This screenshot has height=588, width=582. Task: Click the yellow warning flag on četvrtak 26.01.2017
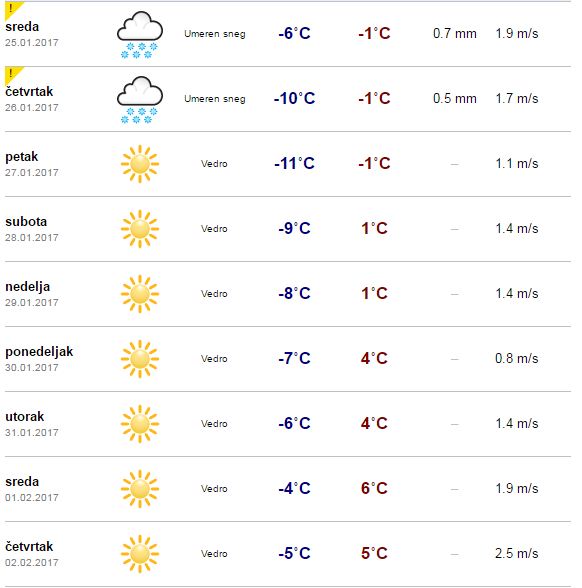[x=13, y=74]
